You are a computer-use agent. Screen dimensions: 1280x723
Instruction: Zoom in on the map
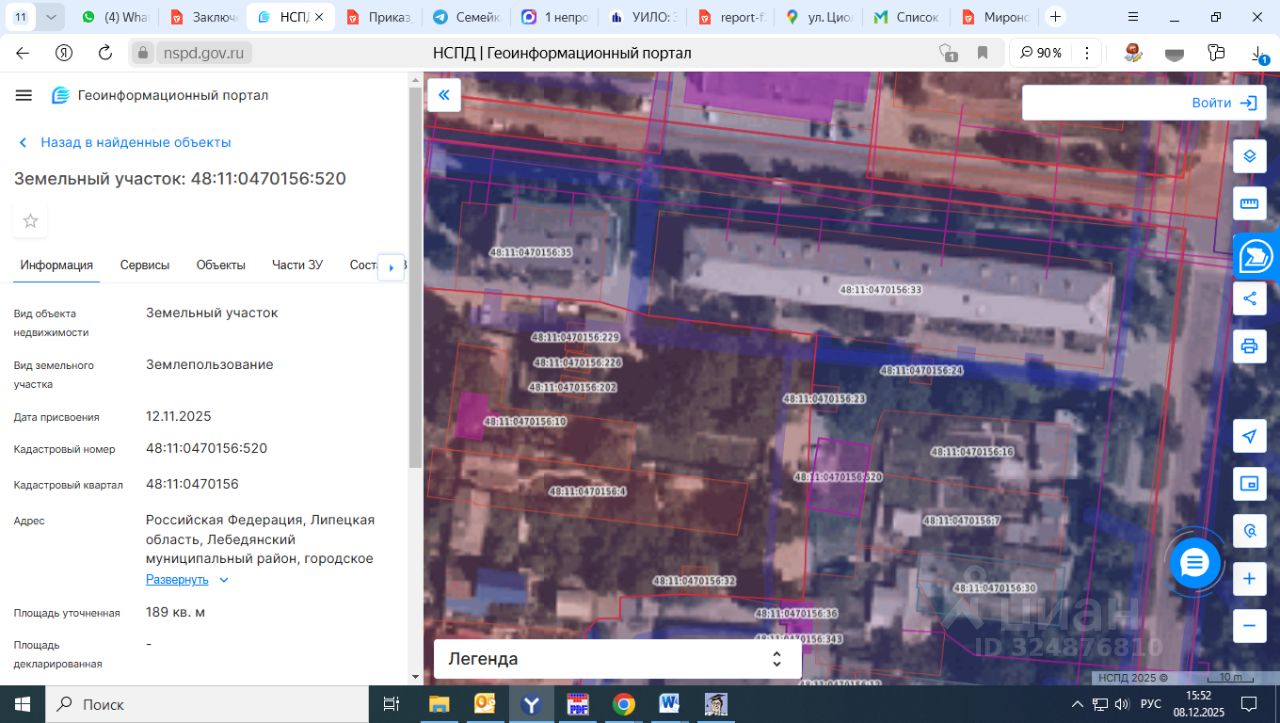pos(1249,578)
